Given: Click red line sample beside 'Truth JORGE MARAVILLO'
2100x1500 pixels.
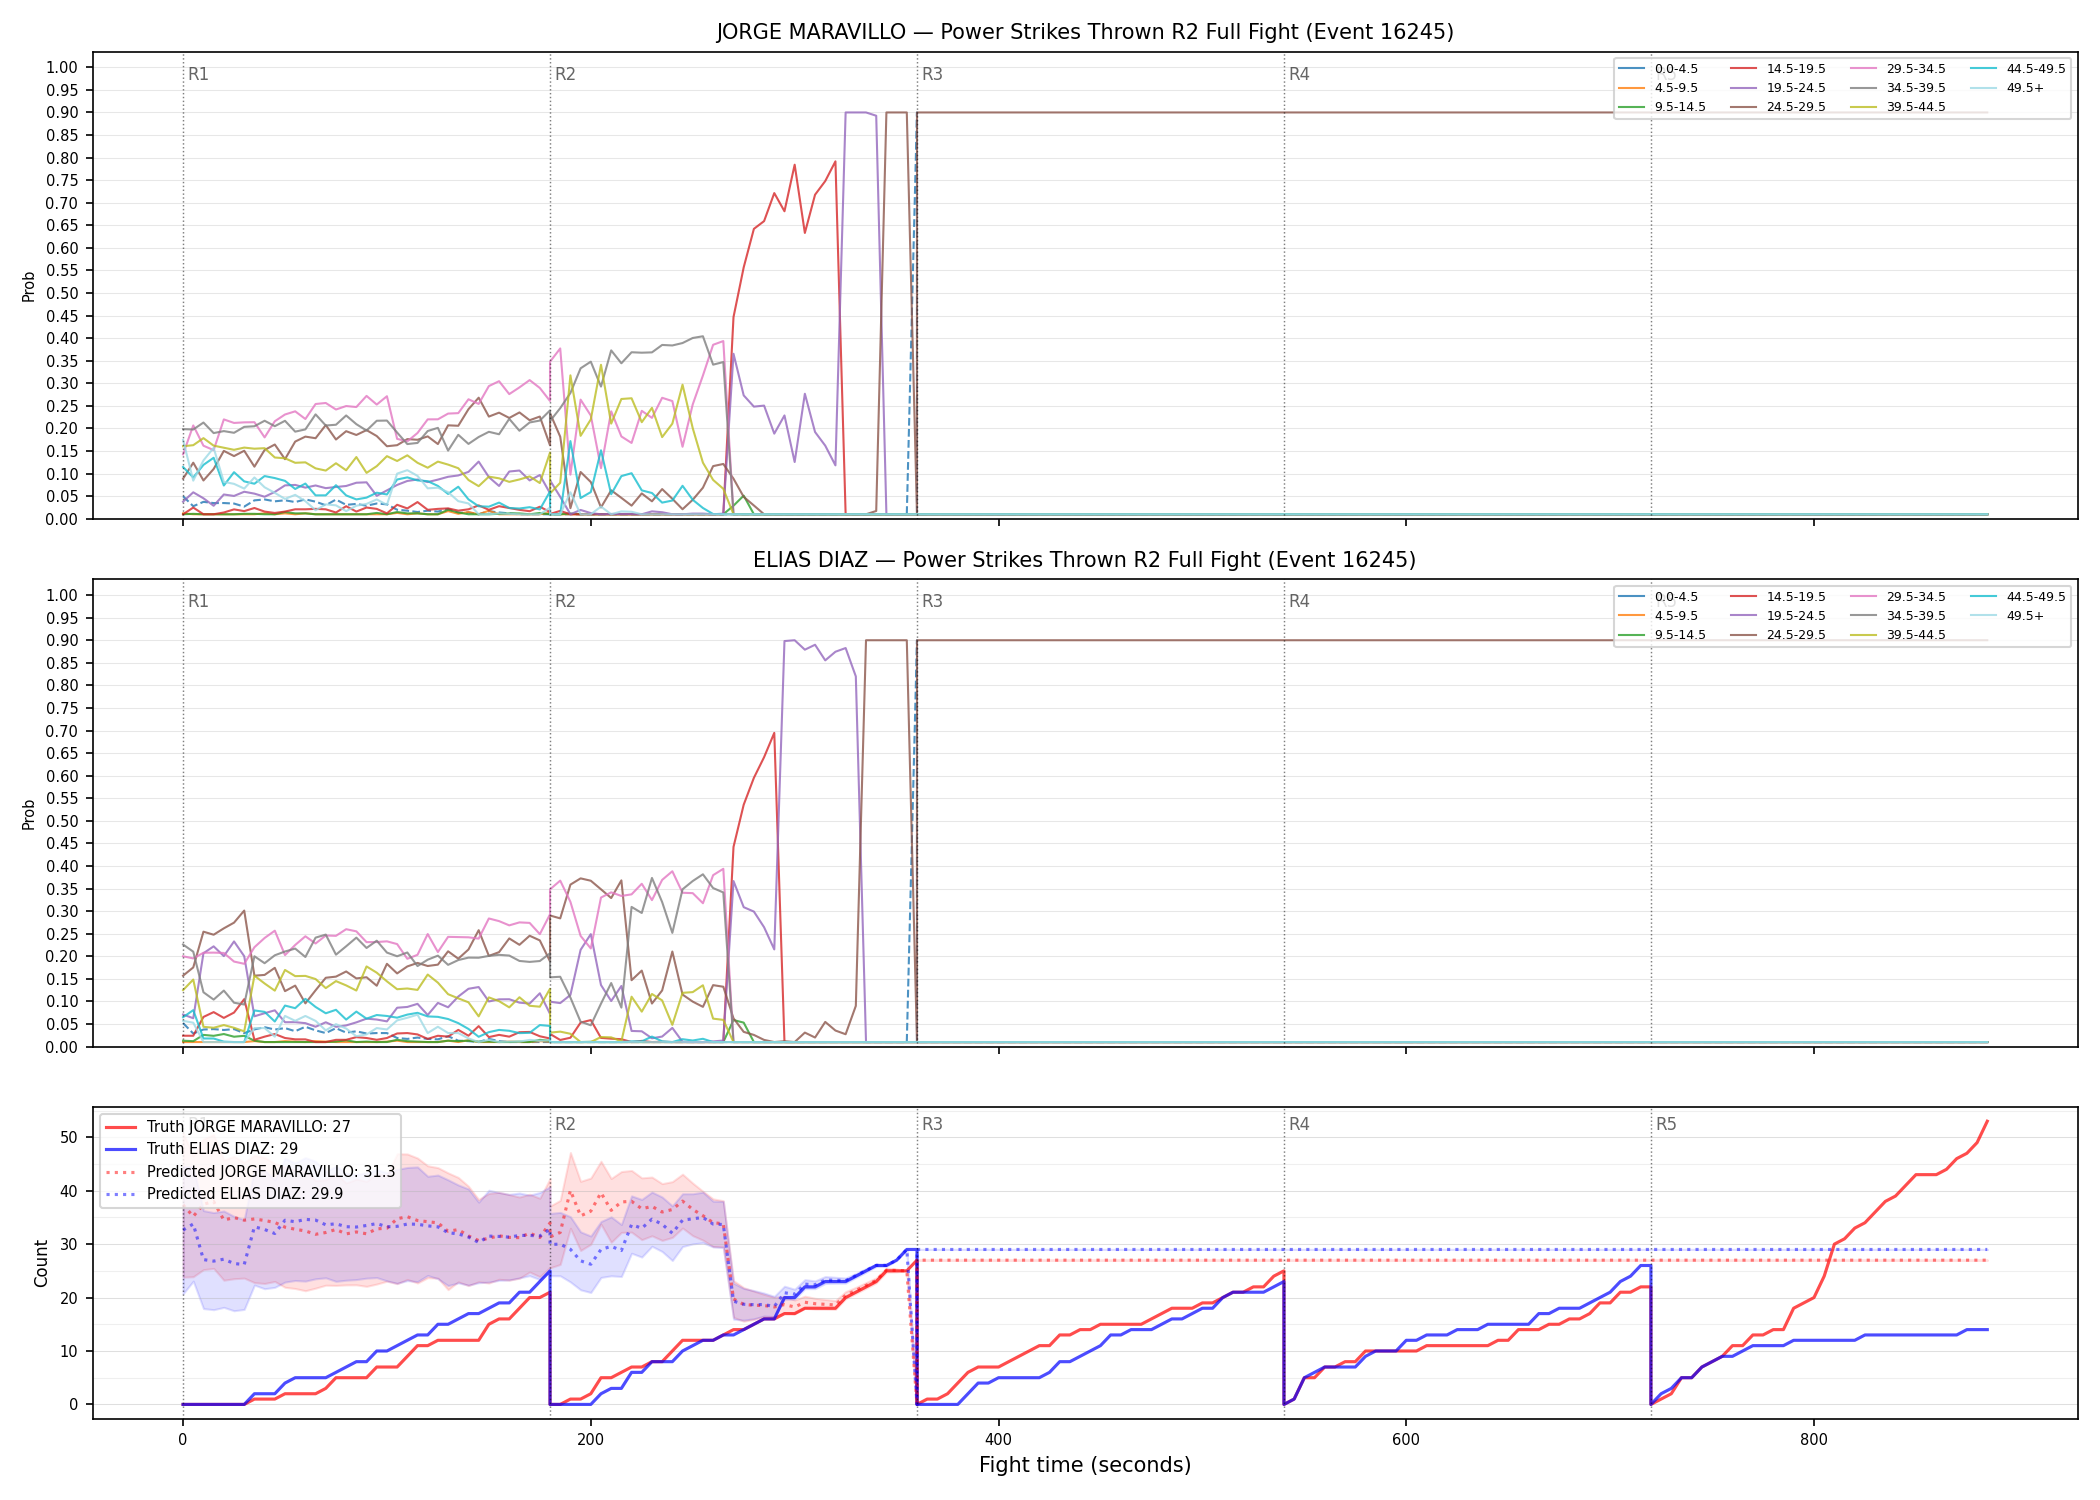Looking at the screenshot, I should (x=121, y=1126).
